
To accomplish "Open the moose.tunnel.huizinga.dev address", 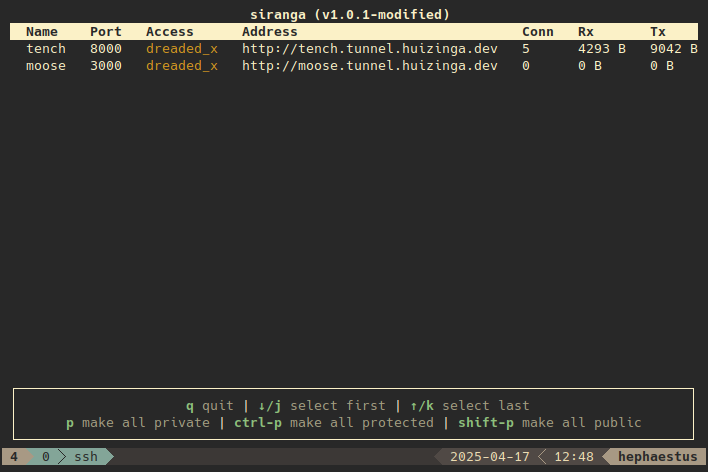I will click(x=369, y=66).
